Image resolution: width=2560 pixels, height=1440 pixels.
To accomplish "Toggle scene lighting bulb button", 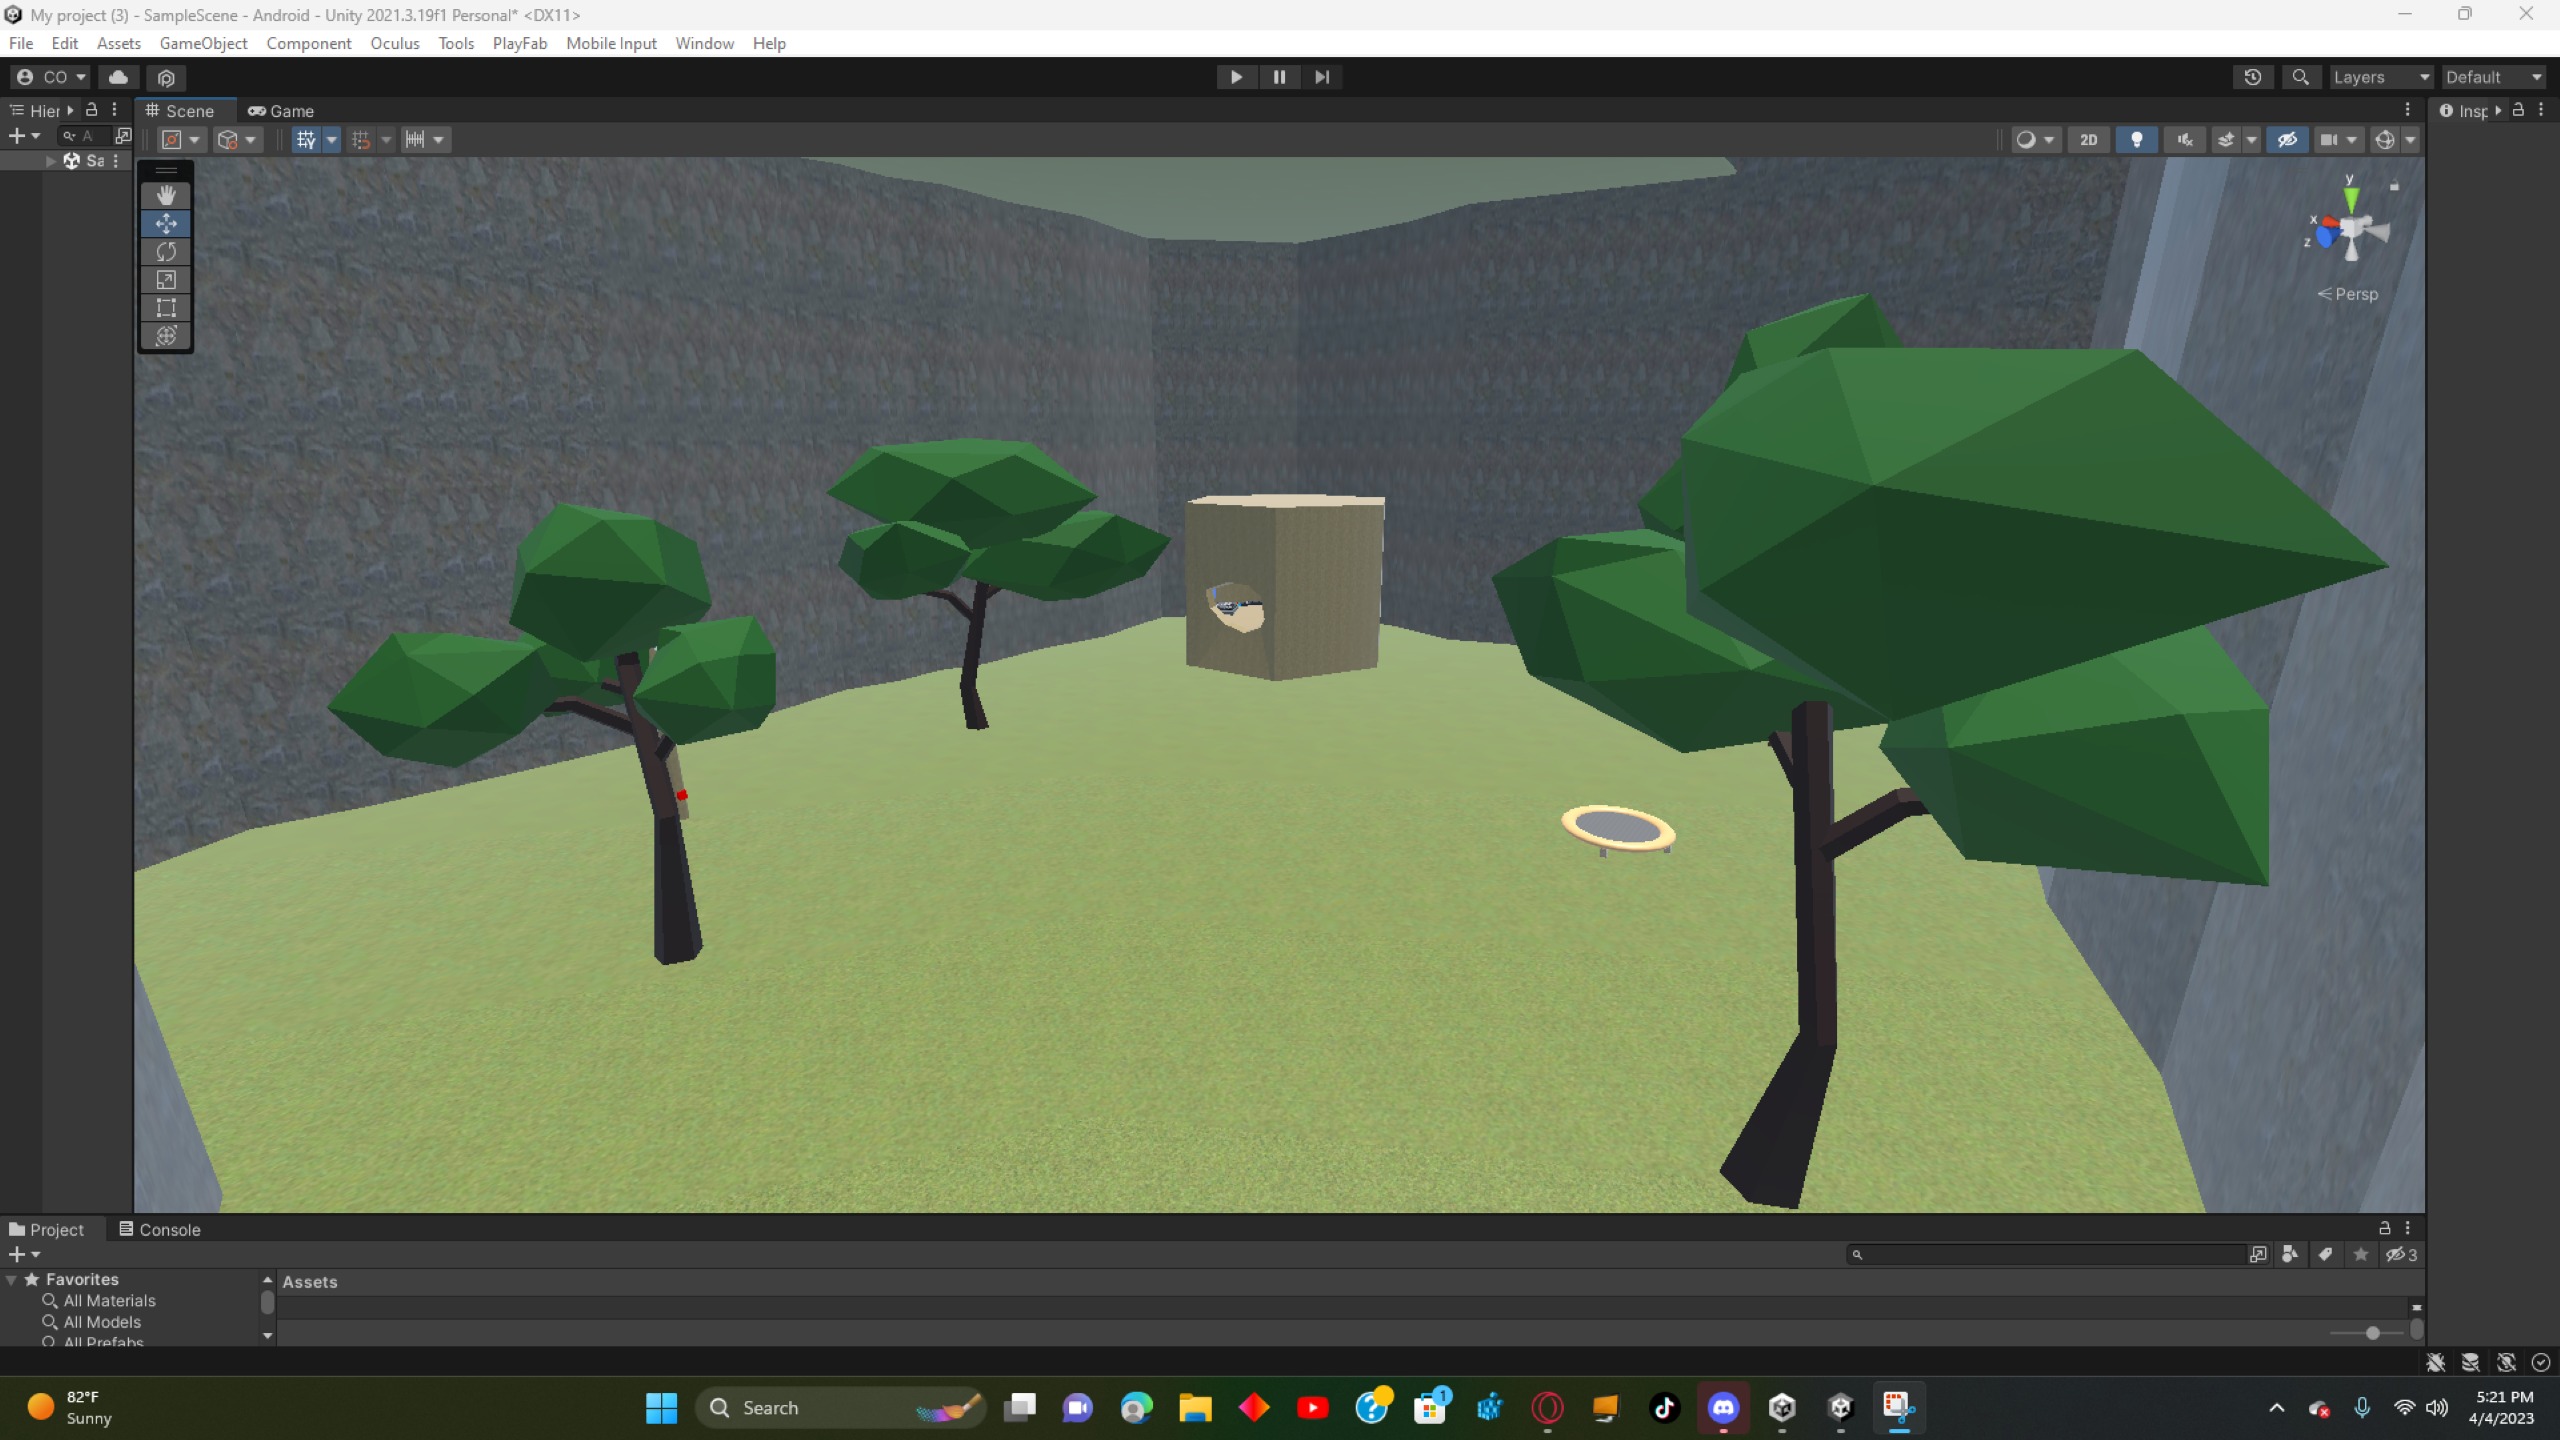I will coord(2137,140).
